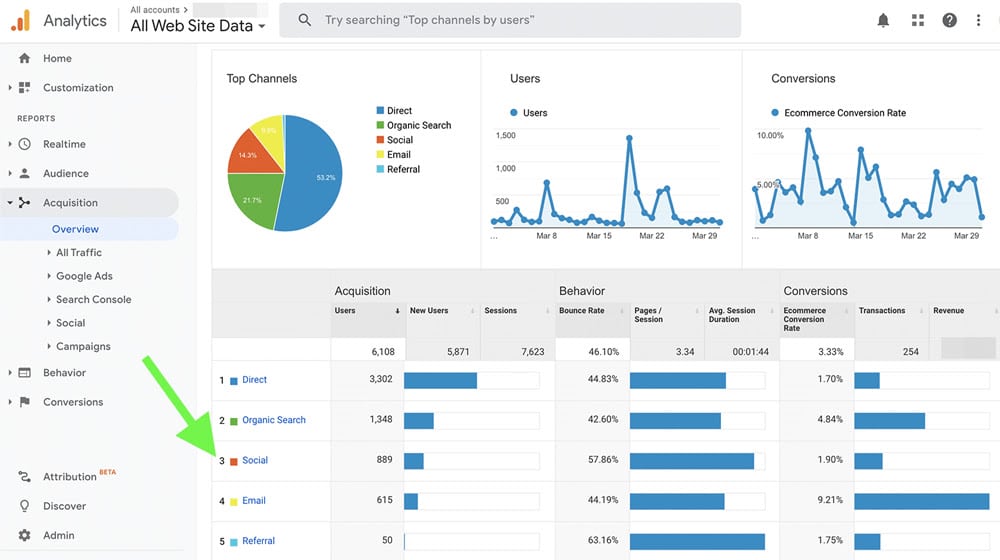Click the Realtime clock icon

click(25, 144)
